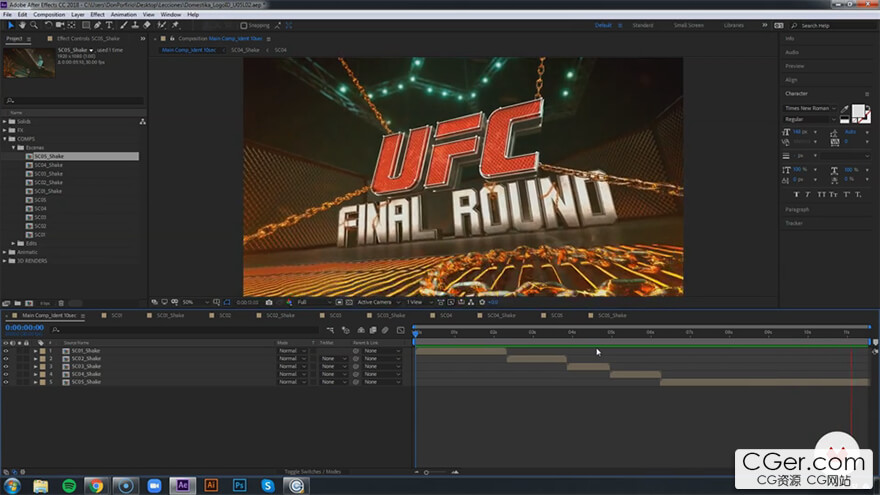The image size is (880, 495).
Task: Click the new composition icon in Project panel
Action: 29,303
